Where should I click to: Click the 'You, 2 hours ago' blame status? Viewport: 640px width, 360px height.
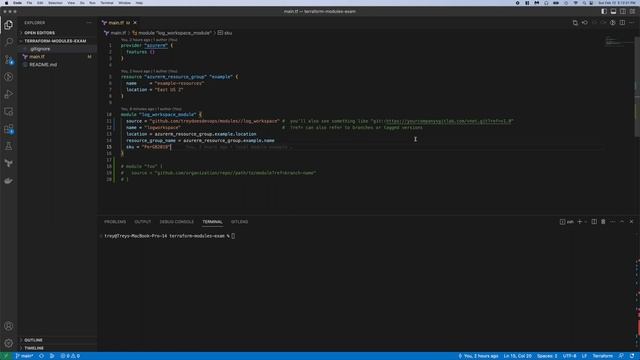(x=478, y=356)
